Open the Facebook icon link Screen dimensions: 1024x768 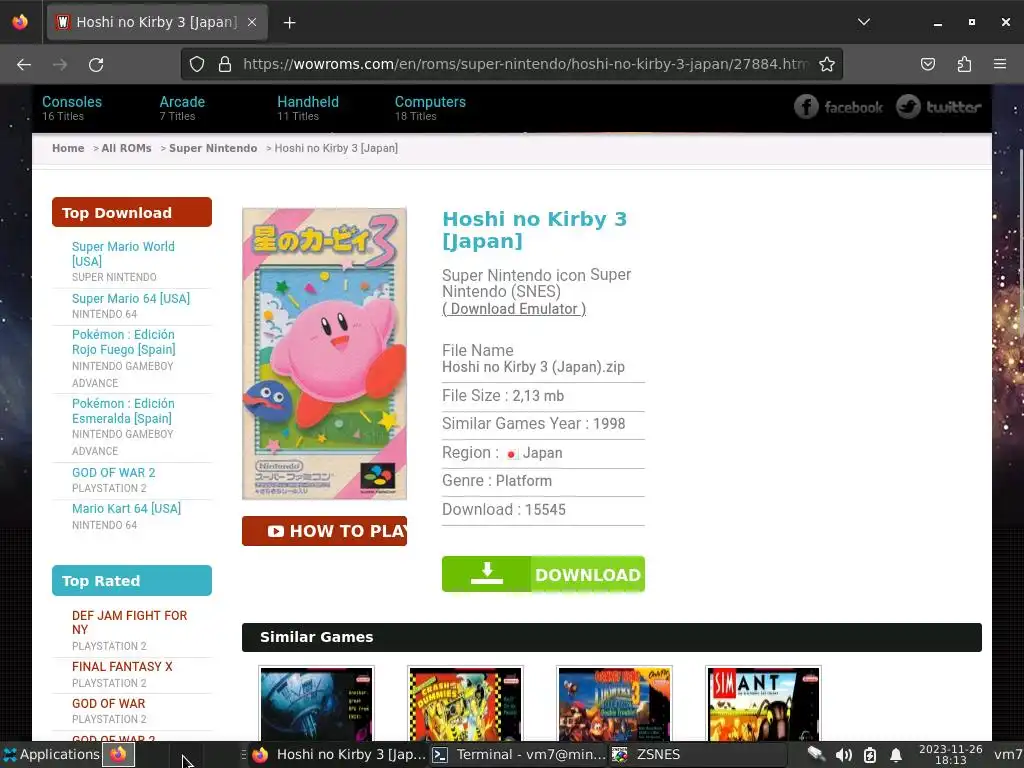click(x=806, y=106)
